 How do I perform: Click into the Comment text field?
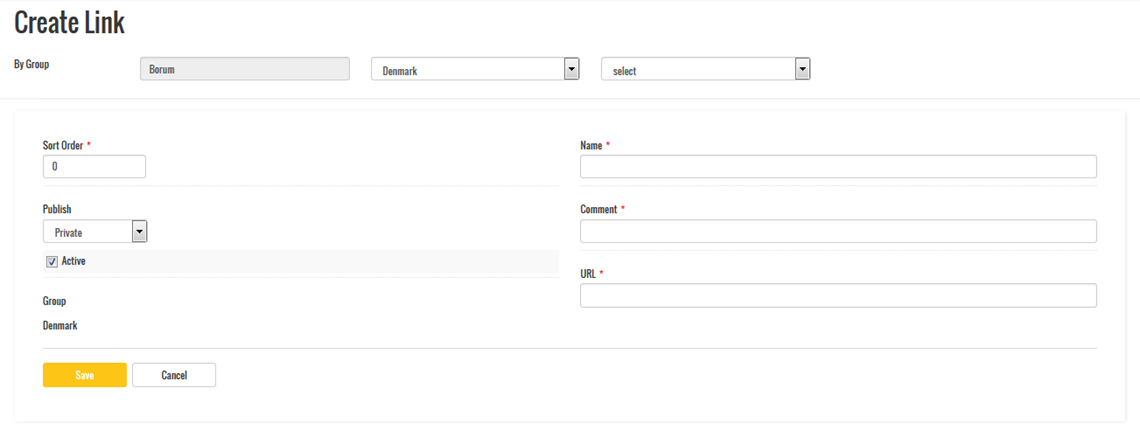pyautogui.click(x=838, y=232)
